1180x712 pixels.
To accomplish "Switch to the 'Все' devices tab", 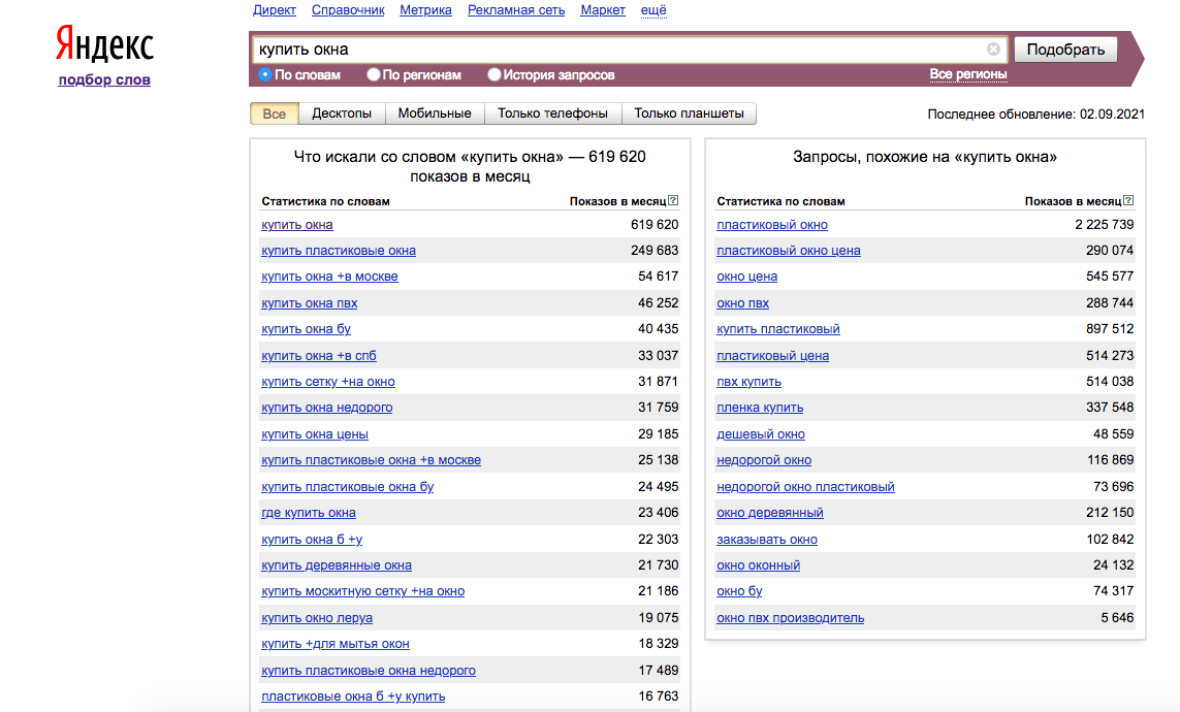I will pyautogui.click(x=274, y=114).
